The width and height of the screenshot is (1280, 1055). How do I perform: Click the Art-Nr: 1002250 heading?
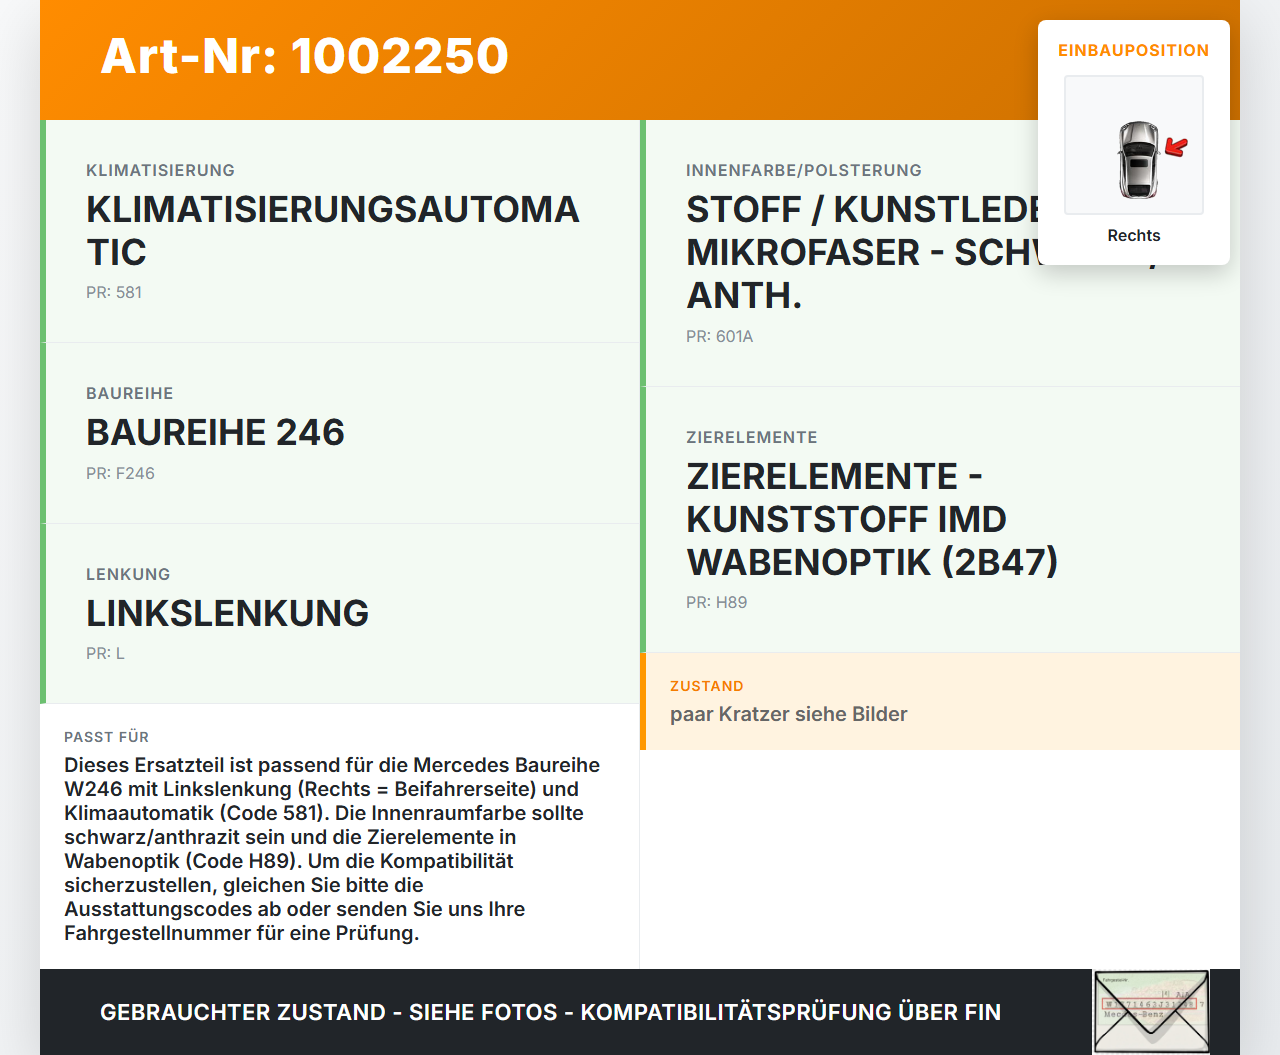[x=305, y=56]
